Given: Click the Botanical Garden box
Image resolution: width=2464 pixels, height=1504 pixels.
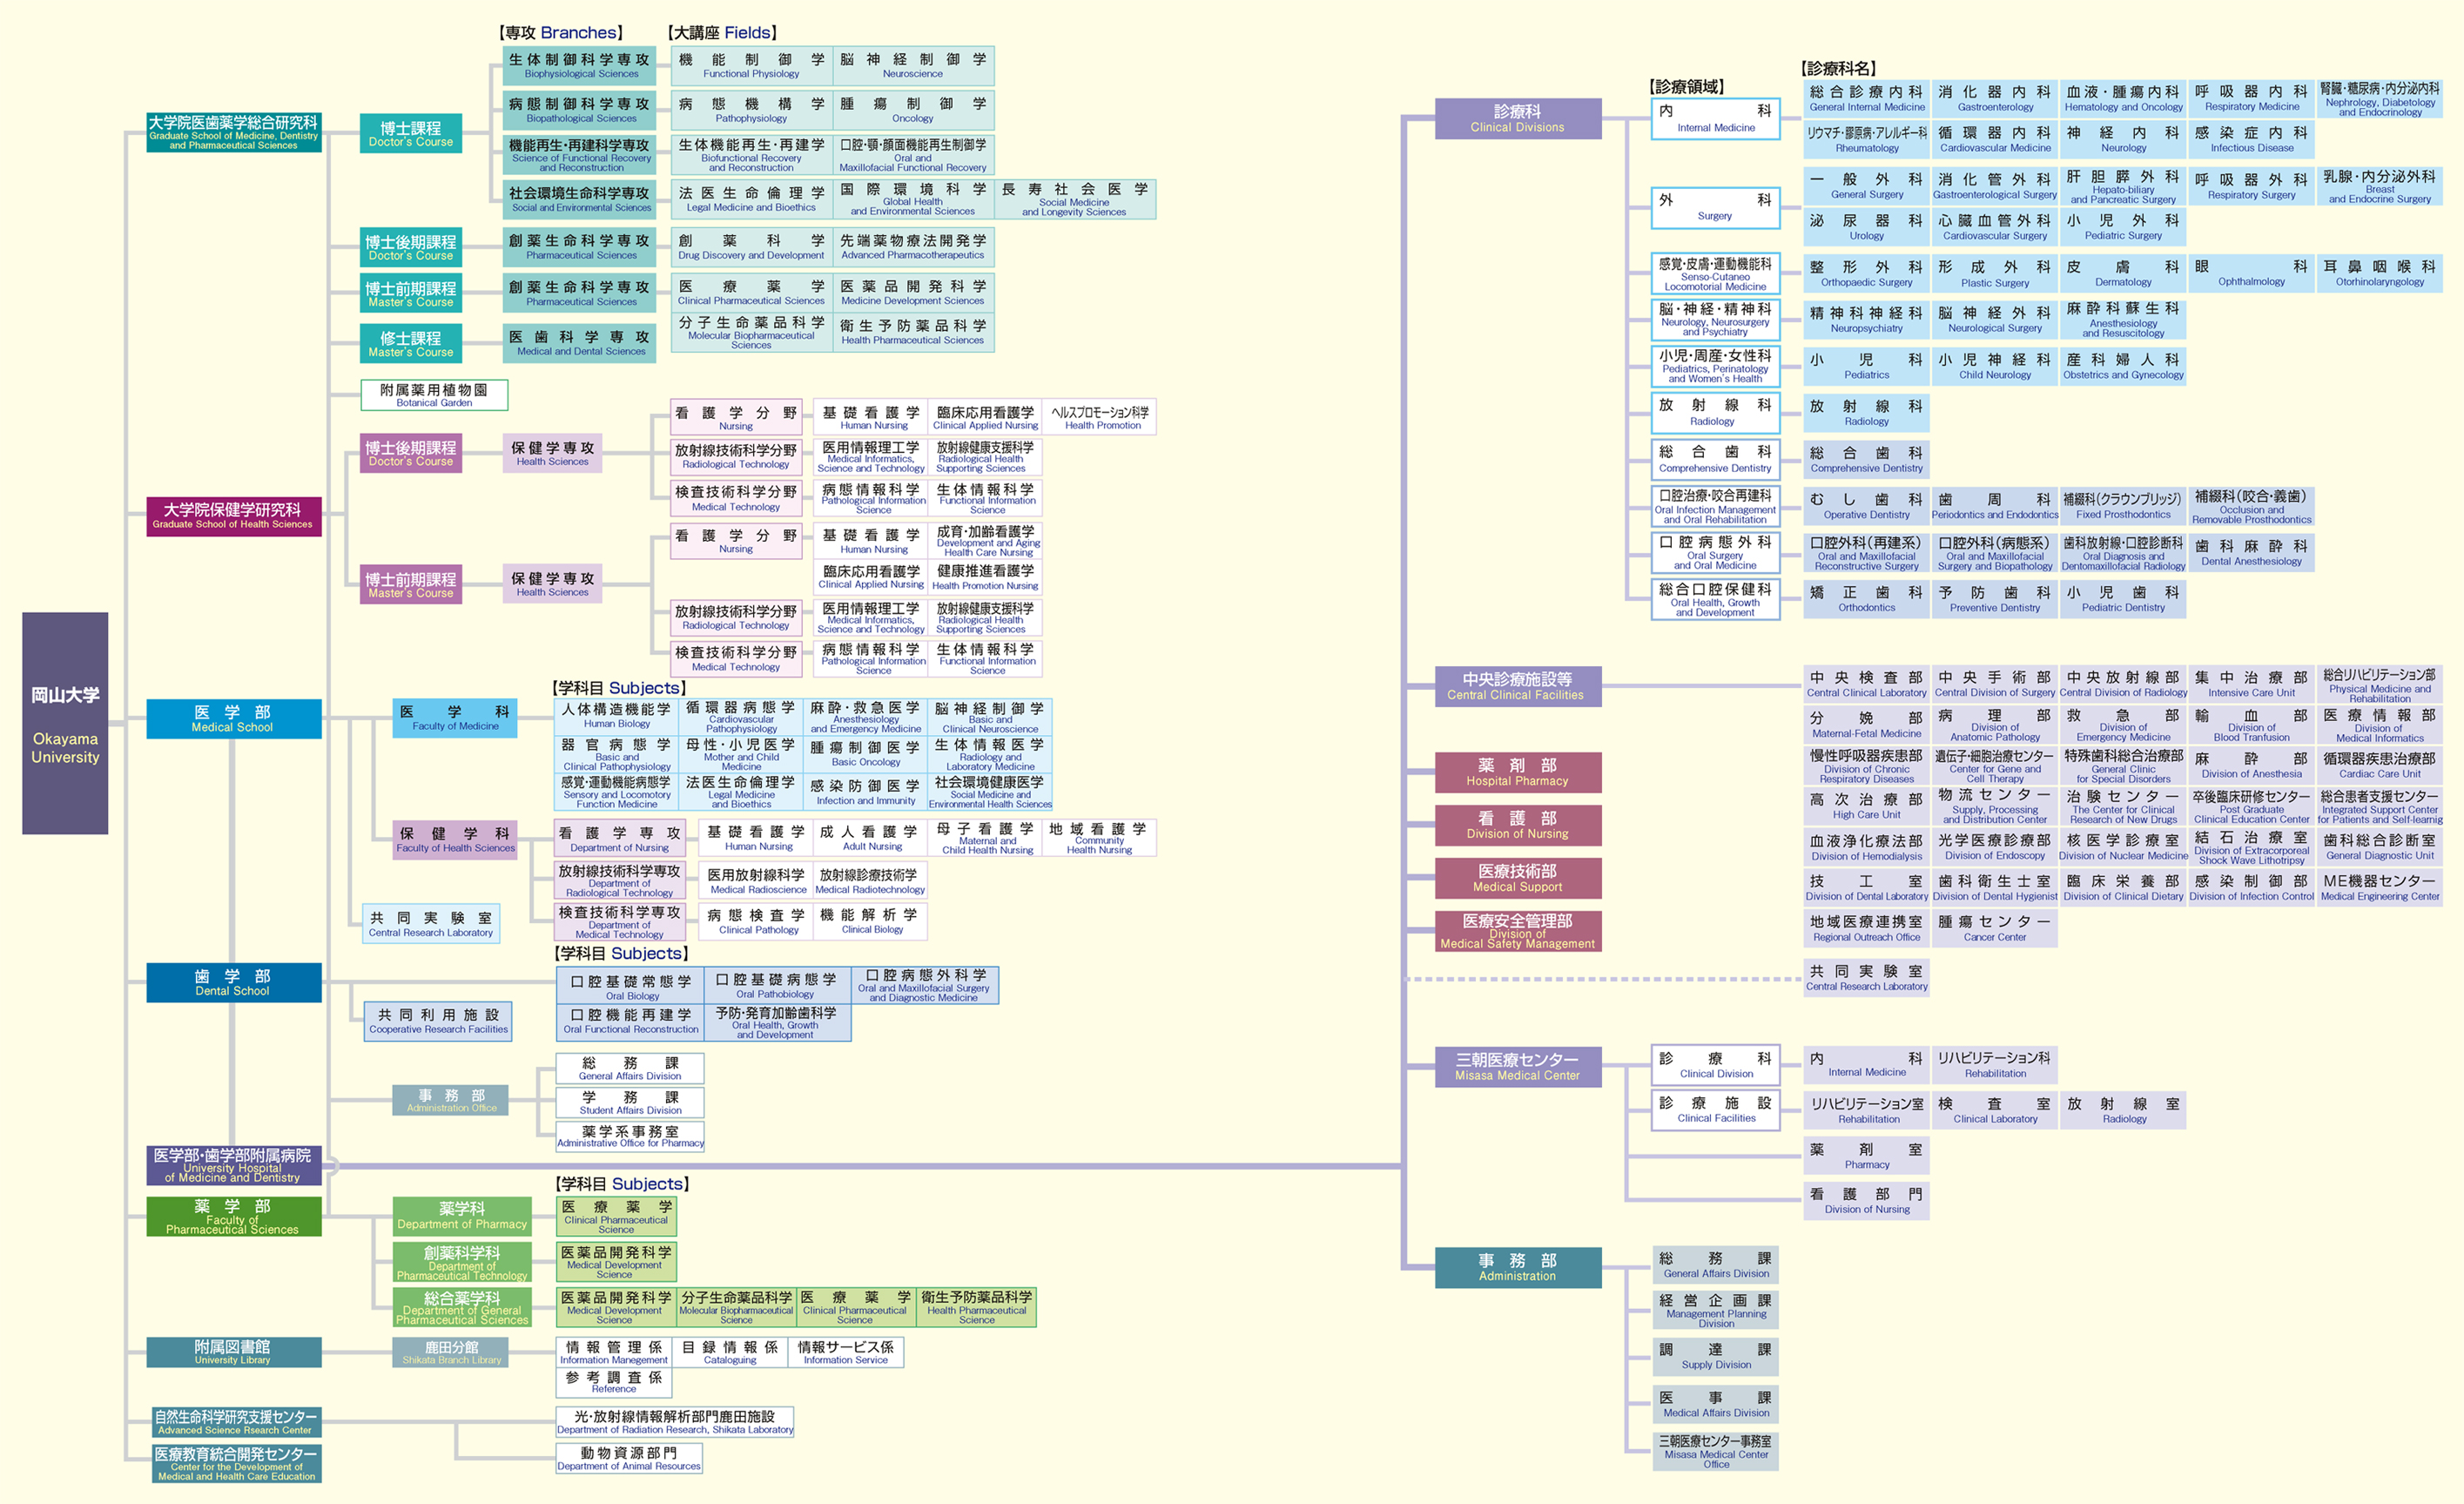Looking at the screenshot, I should (x=434, y=395).
